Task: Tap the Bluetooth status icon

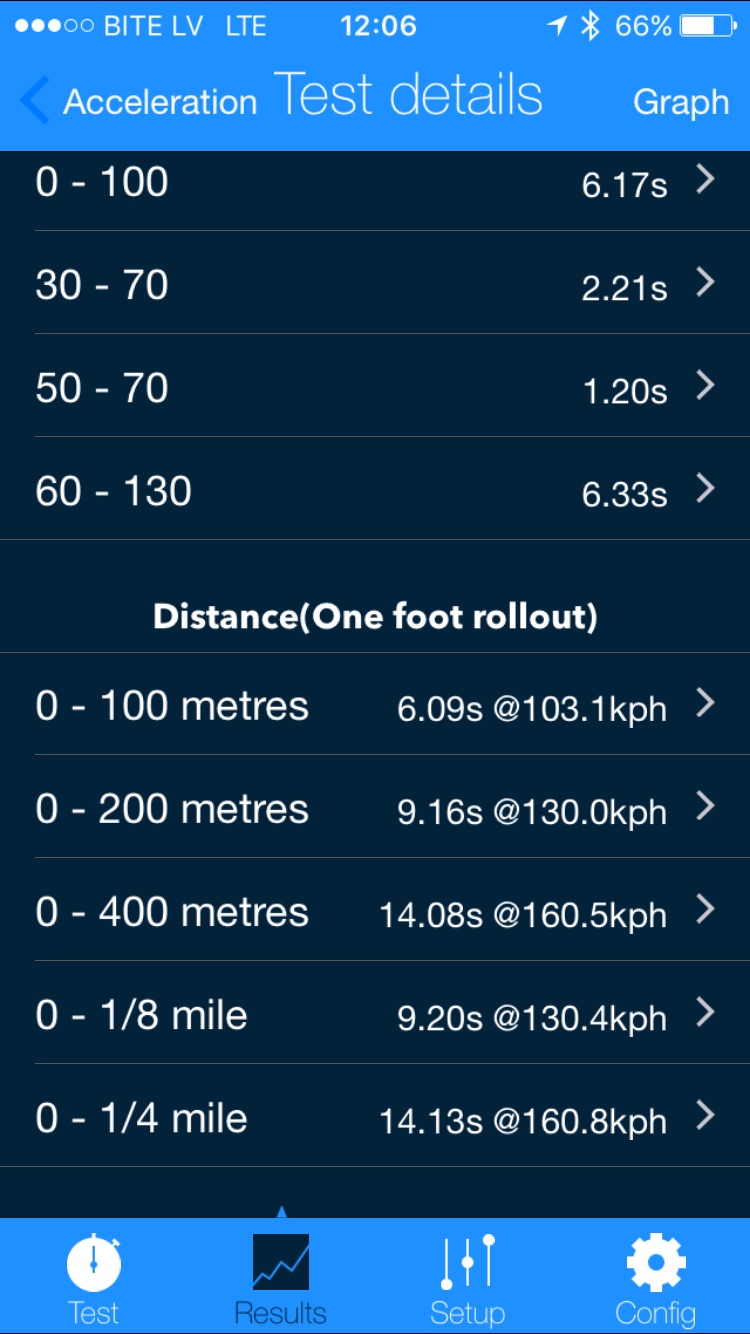Action: (590, 26)
